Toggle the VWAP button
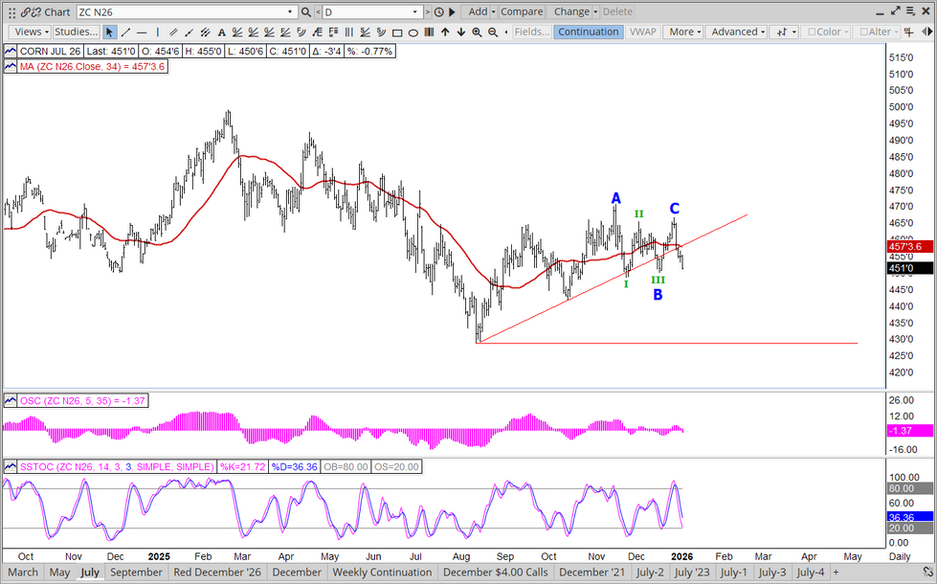 coord(642,32)
